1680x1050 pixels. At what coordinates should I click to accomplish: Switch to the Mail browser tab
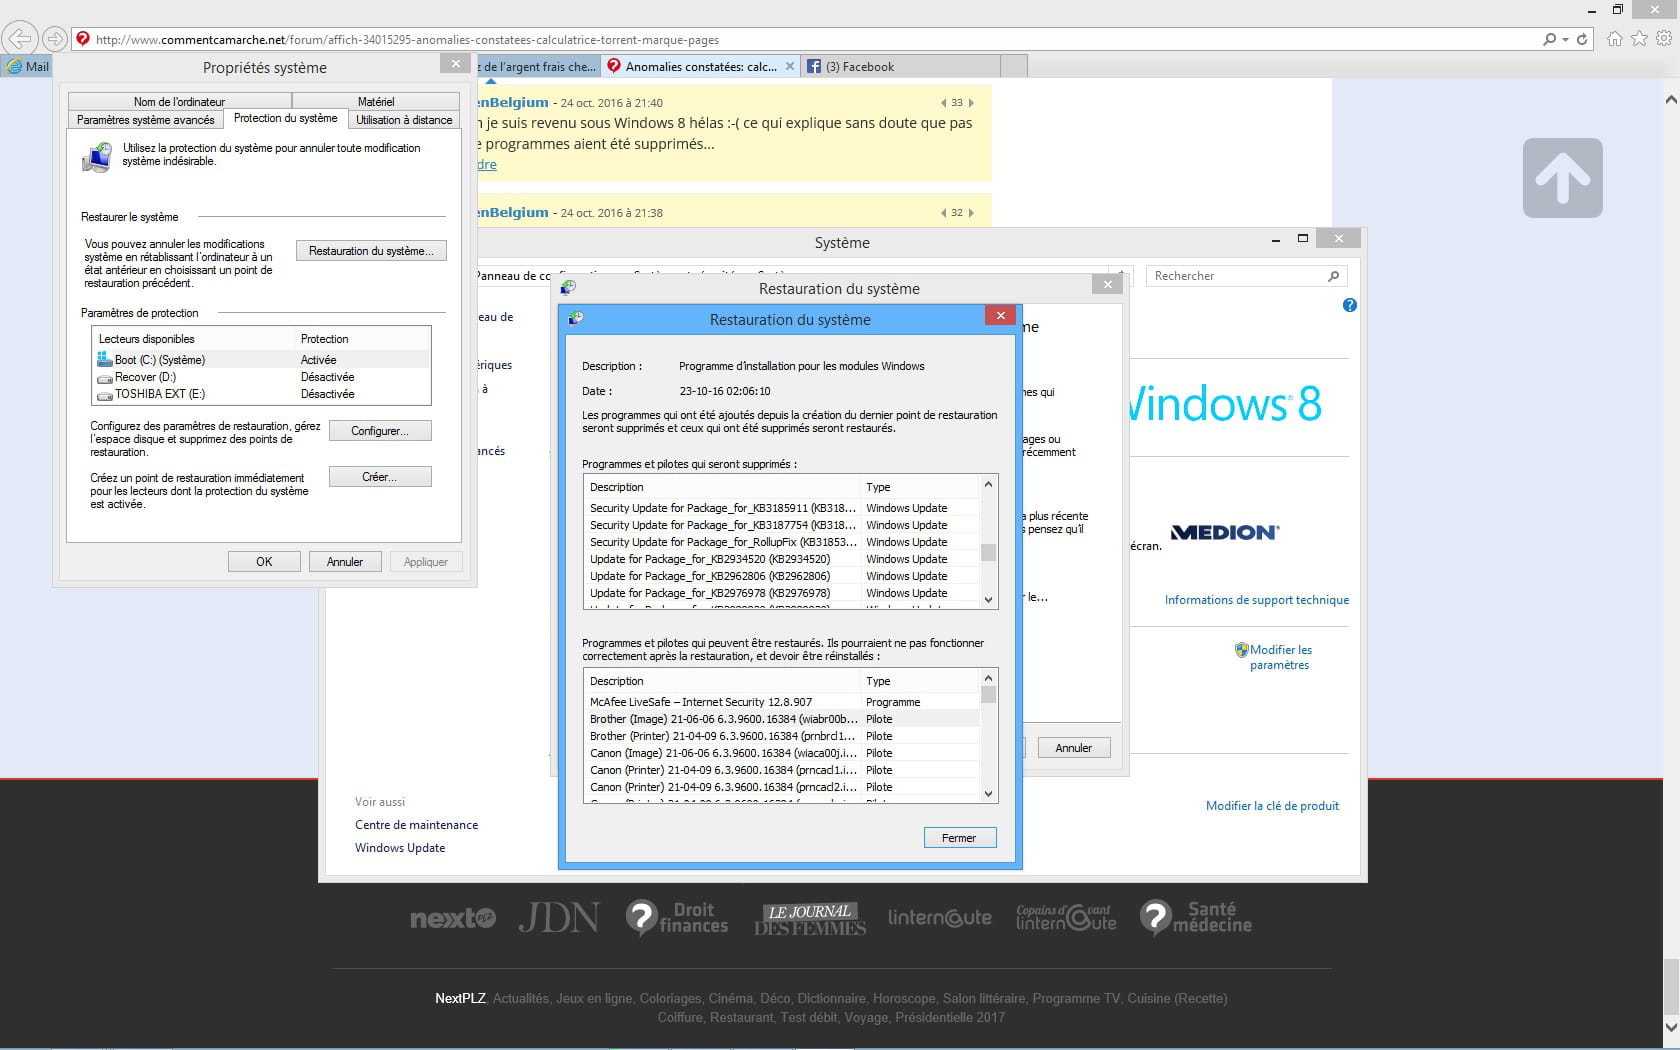(27, 67)
